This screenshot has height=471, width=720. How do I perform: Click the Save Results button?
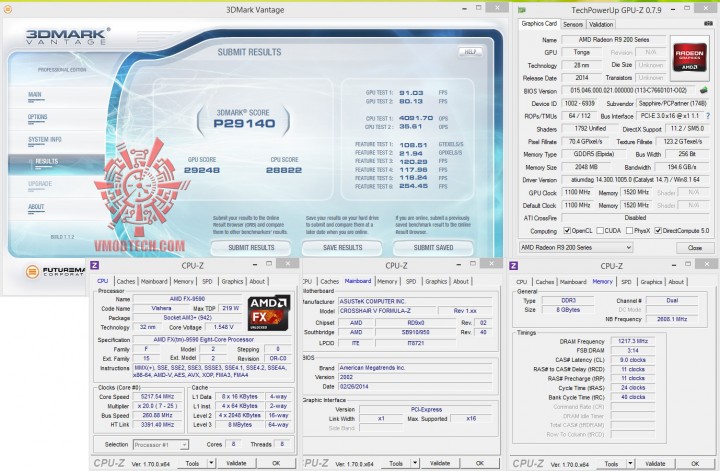pyautogui.click(x=342, y=248)
